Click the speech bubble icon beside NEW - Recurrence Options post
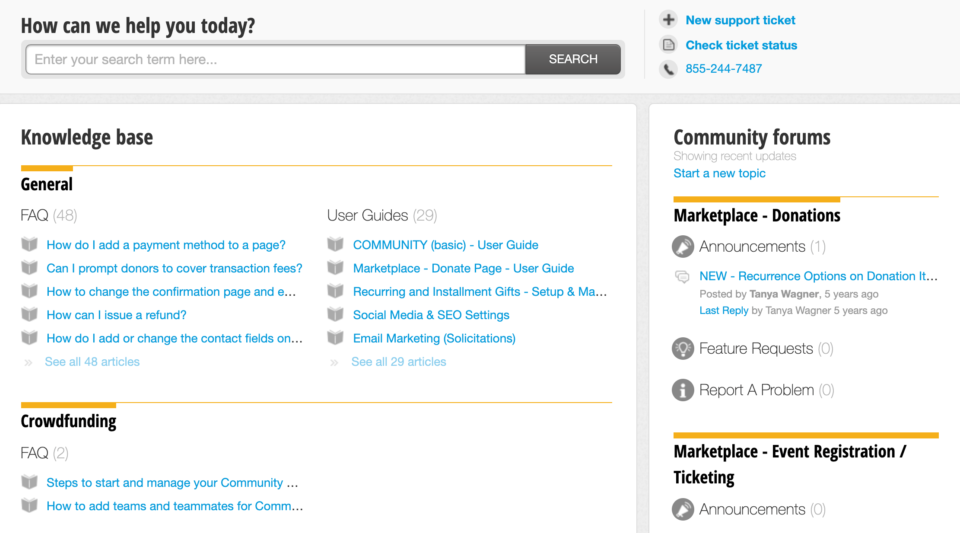The width and height of the screenshot is (960, 533). tap(682, 277)
